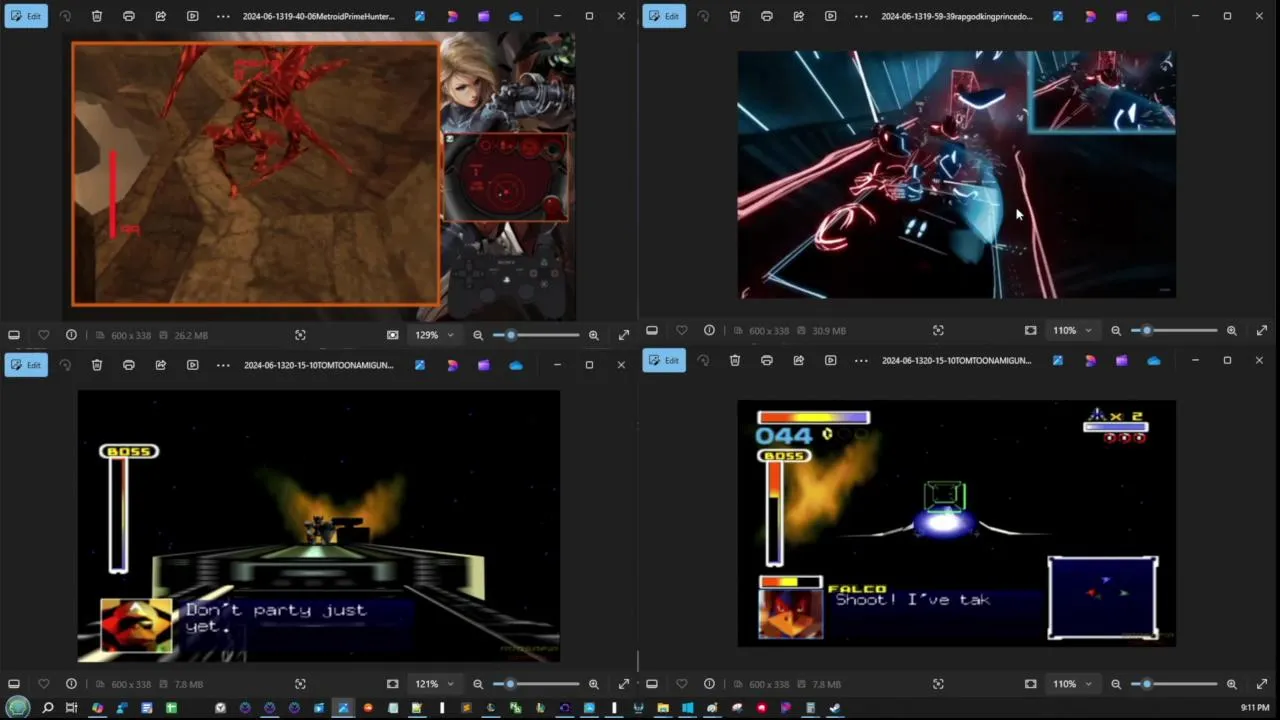Favorite the rapgodking image
1280x720 pixels.
click(x=681, y=330)
